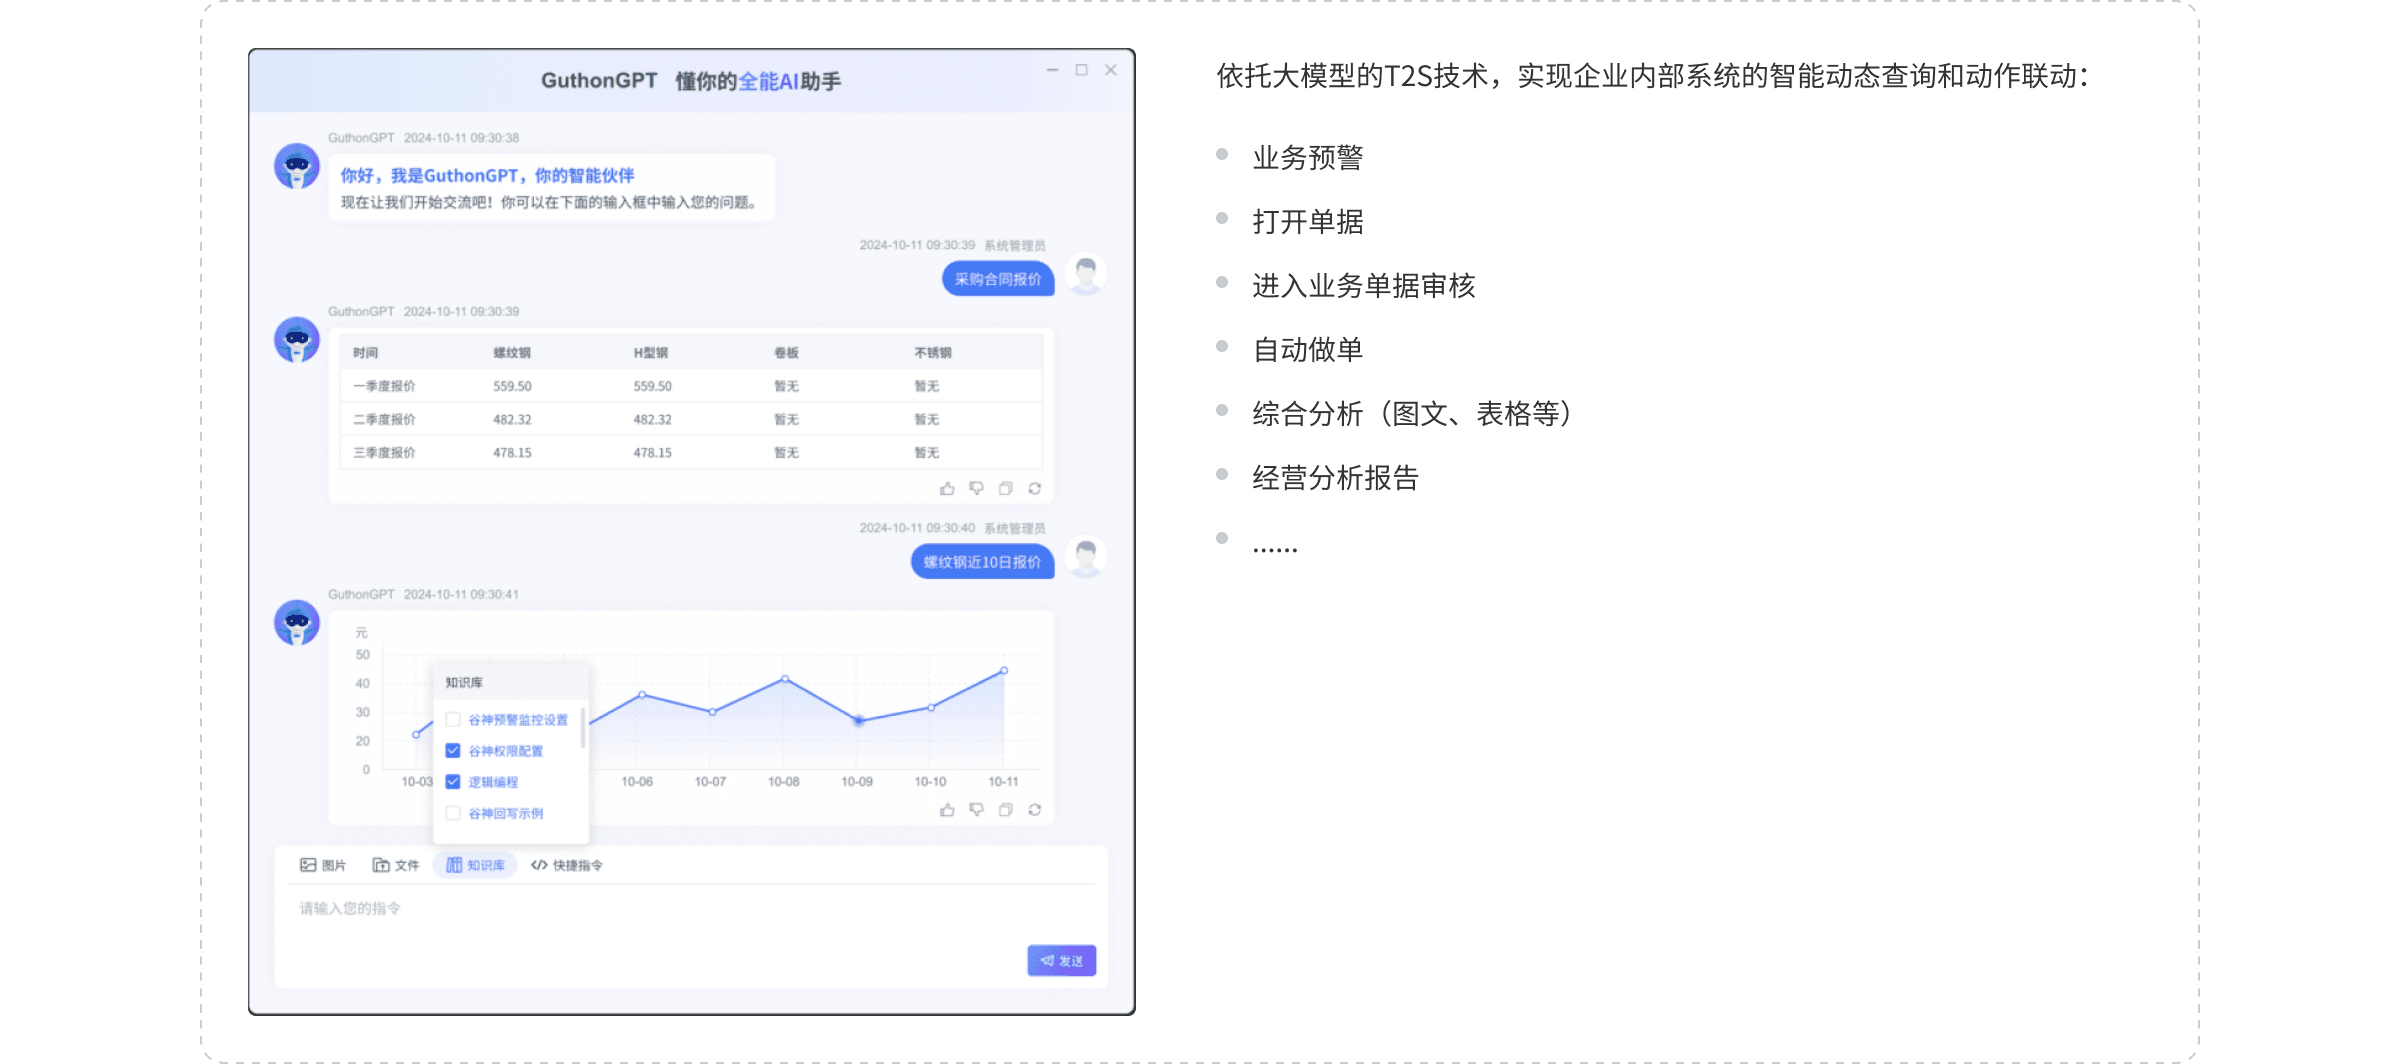Image resolution: width=2400 pixels, height=1064 pixels.
Task: Copy the line chart reply
Action: 1005,810
